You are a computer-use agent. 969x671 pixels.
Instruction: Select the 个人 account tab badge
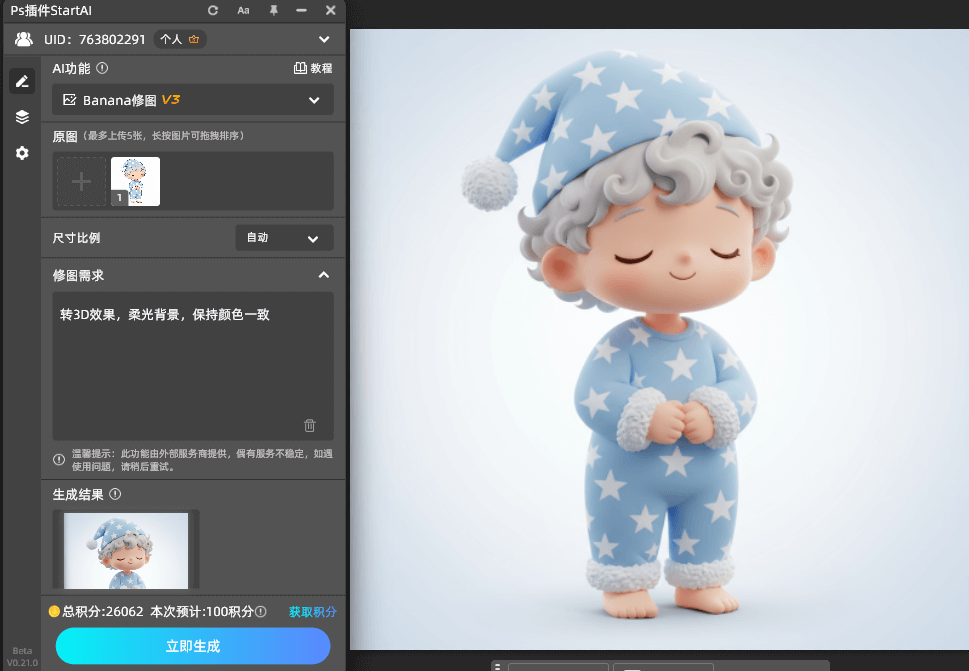pyautogui.click(x=179, y=39)
